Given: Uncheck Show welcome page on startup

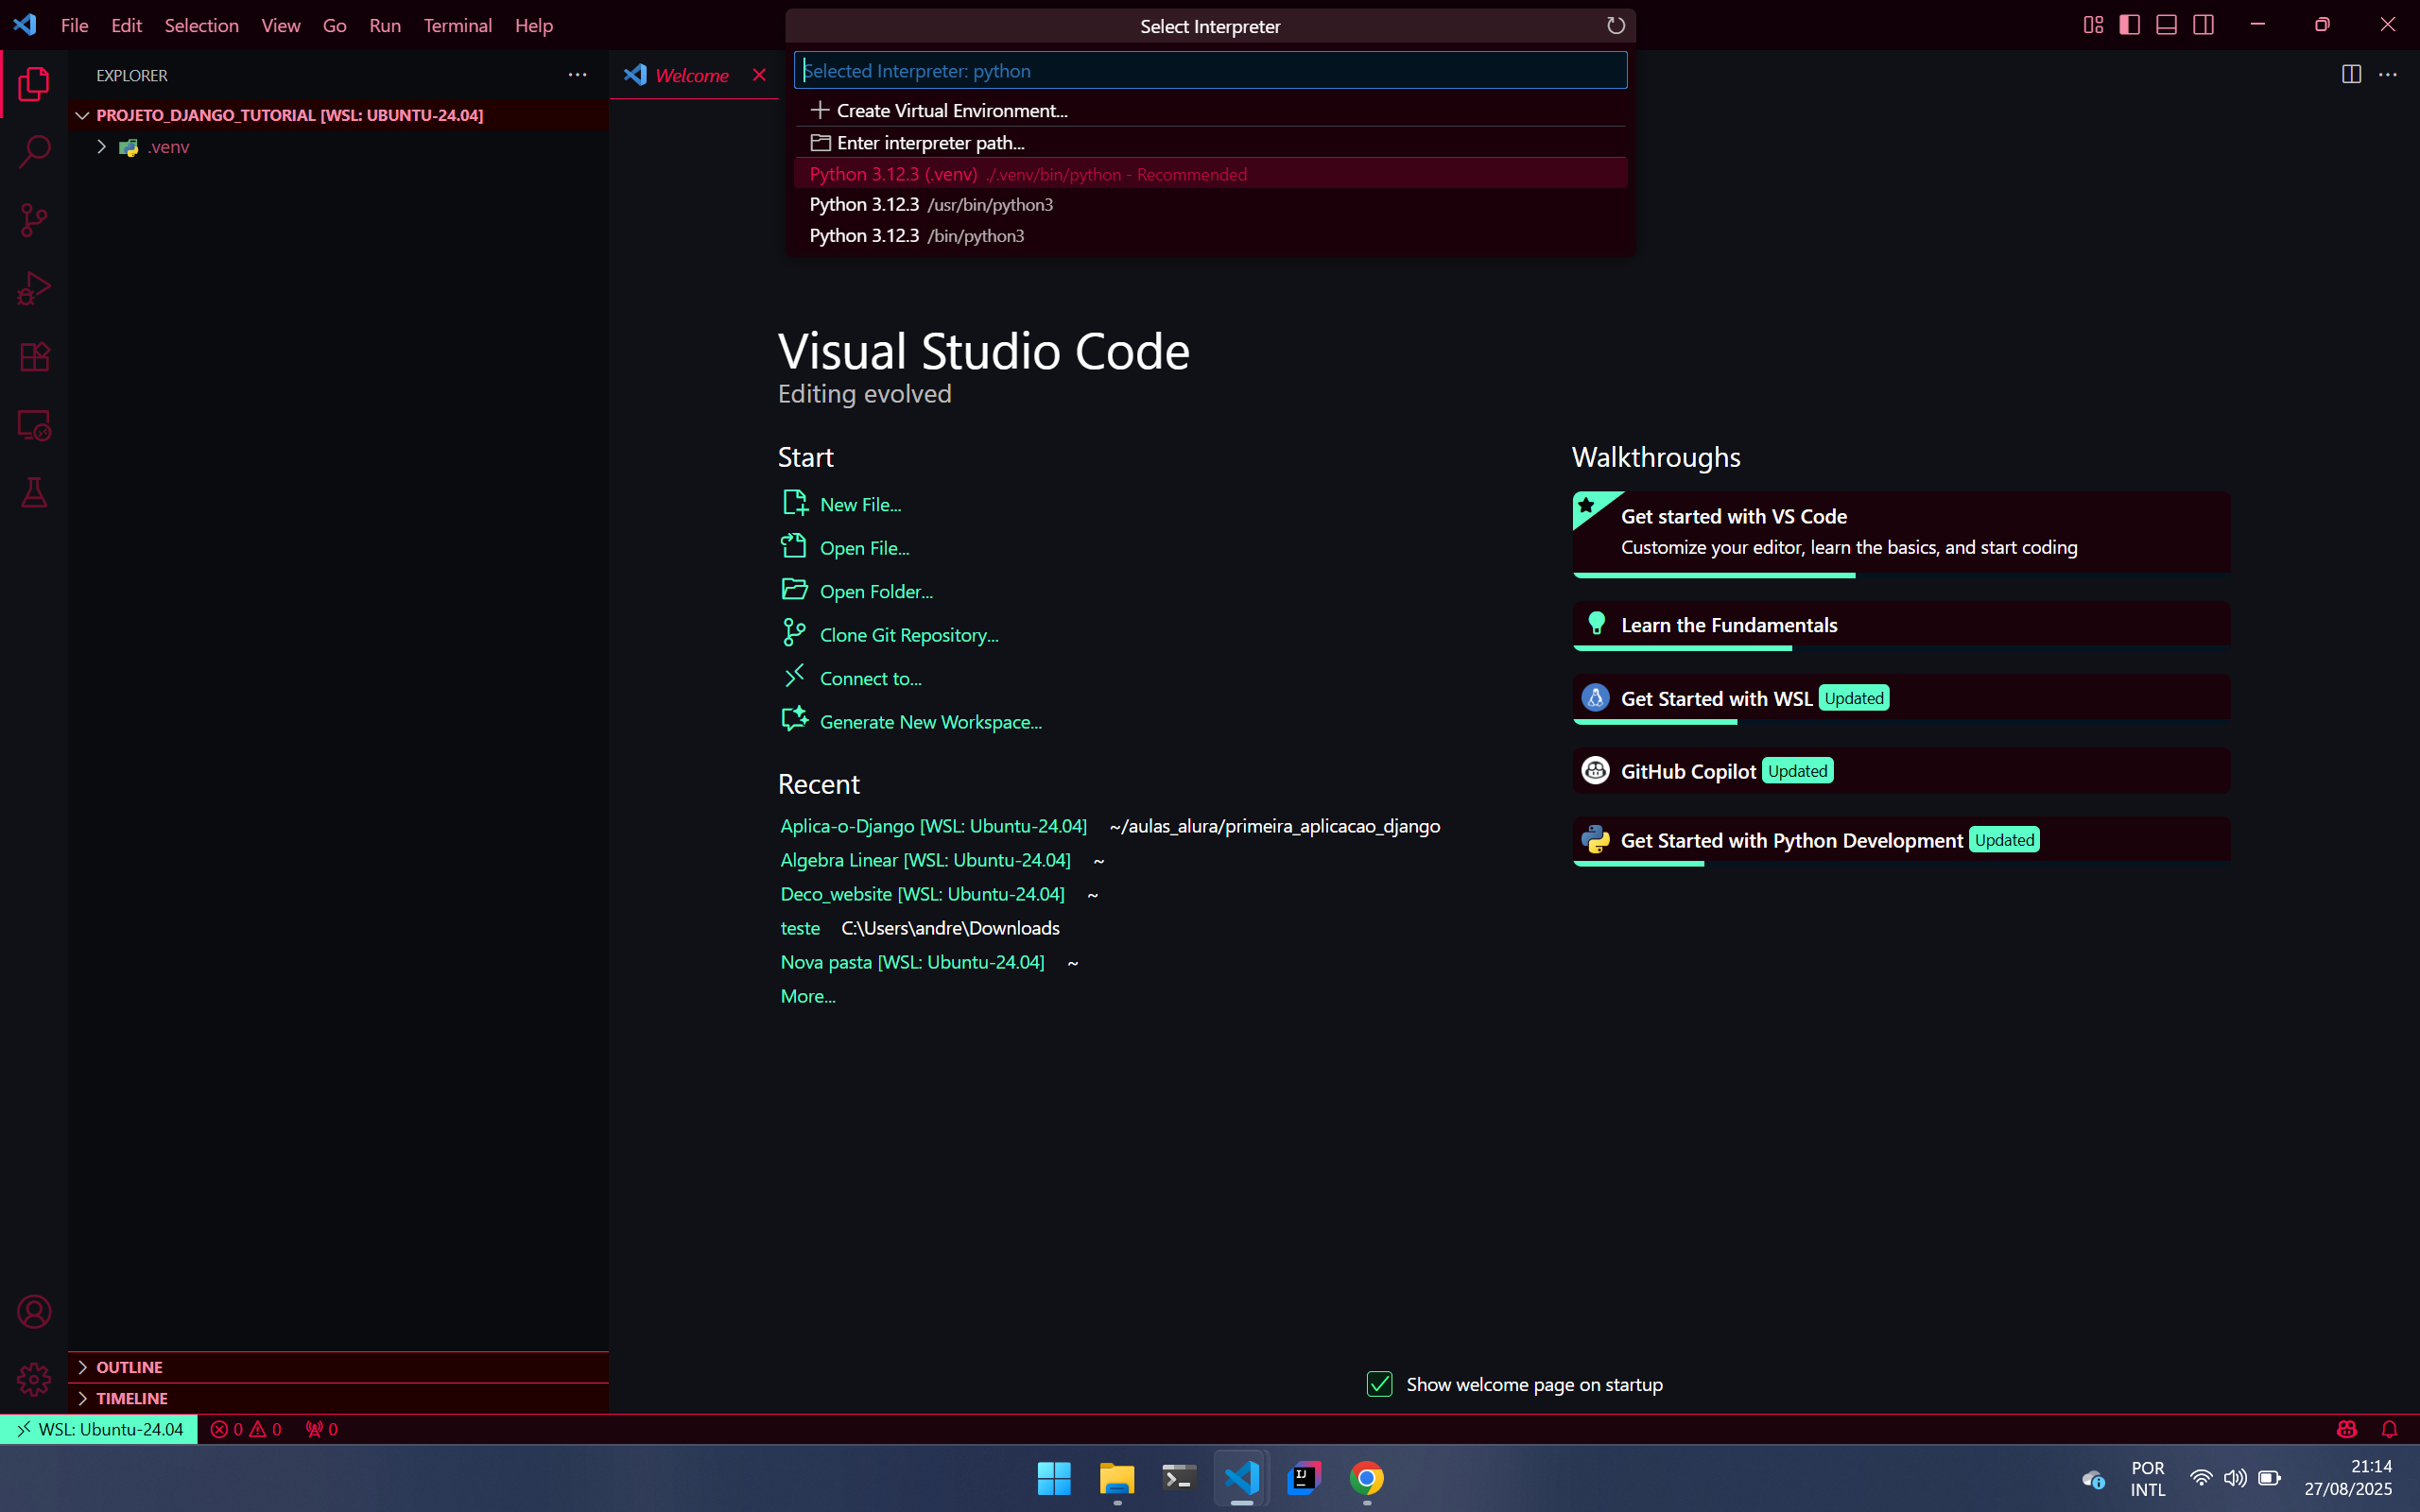Looking at the screenshot, I should click(x=1379, y=1384).
